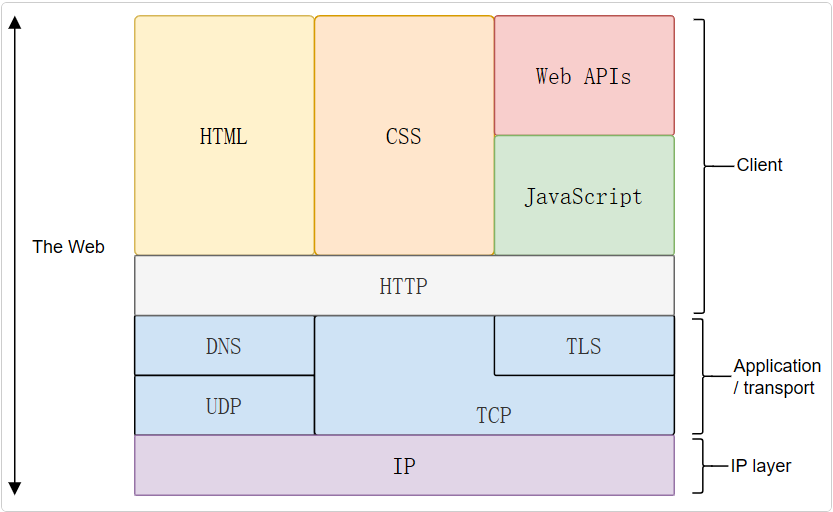The image size is (833, 512).
Task: Click the IP layer bracket
Action: 703,466
